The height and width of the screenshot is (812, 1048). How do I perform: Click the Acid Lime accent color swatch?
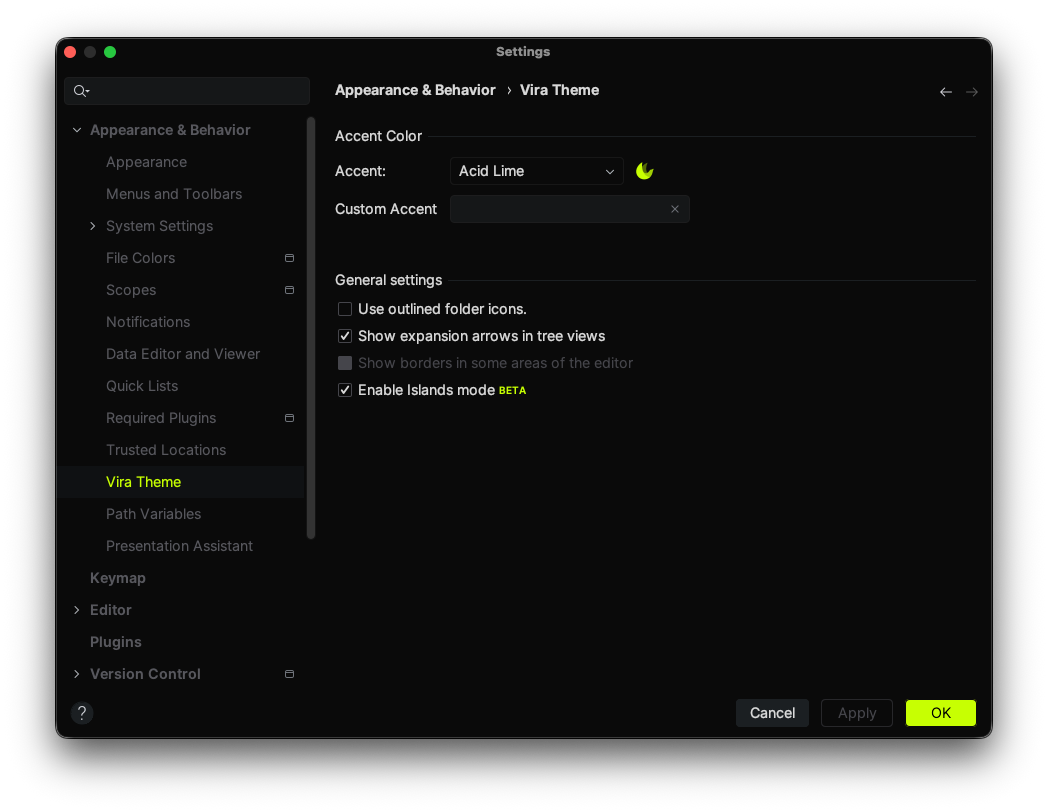click(x=644, y=171)
